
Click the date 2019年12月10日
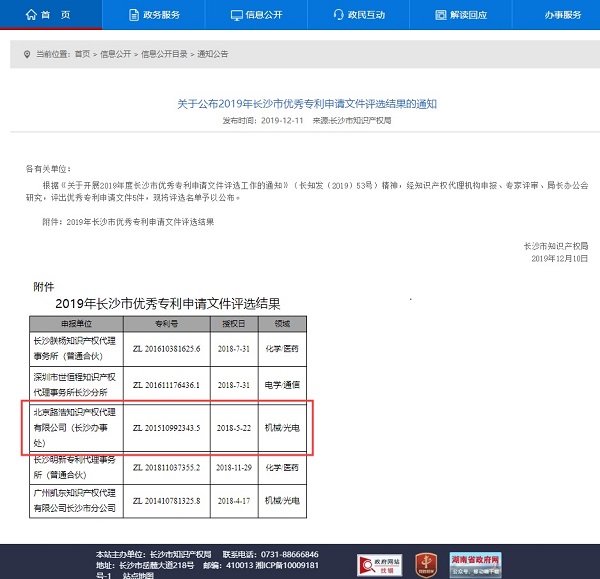(559, 258)
